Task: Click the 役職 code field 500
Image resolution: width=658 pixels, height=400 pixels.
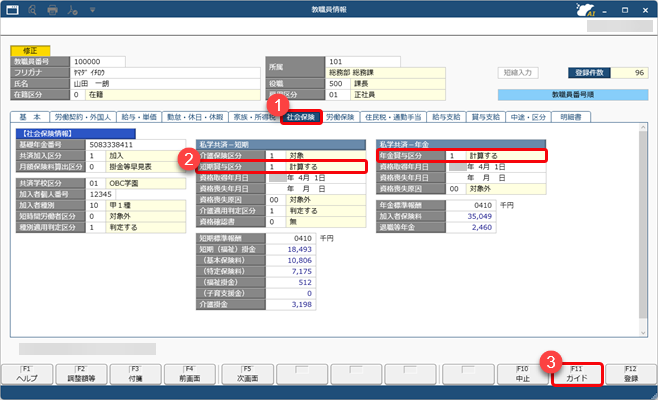Action: (337, 84)
